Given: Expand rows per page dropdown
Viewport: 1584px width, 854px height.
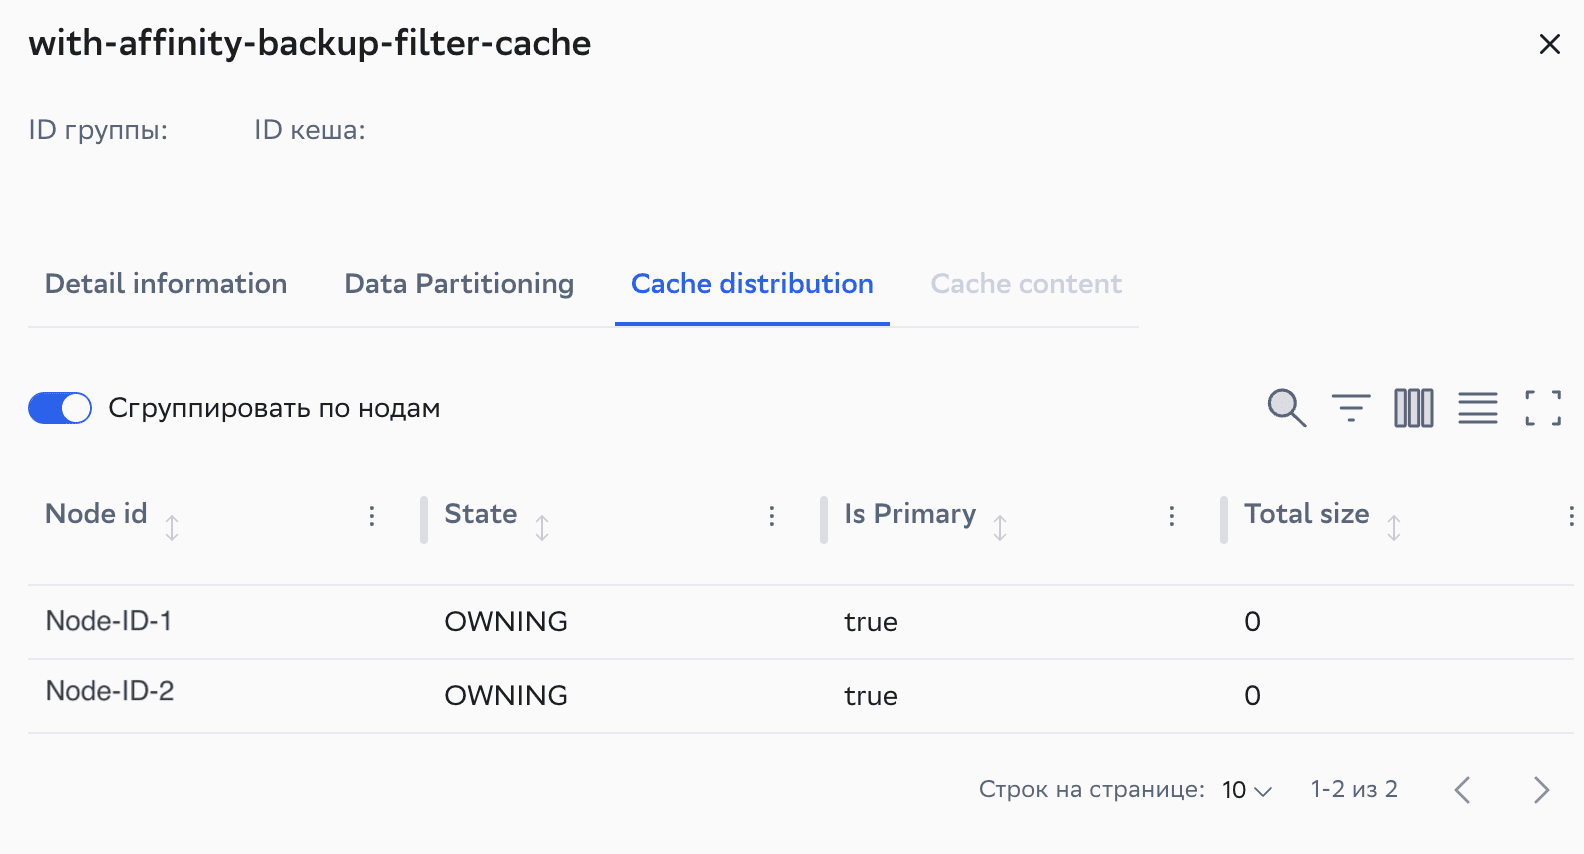Looking at the screenshot, I should (1247, 790).
